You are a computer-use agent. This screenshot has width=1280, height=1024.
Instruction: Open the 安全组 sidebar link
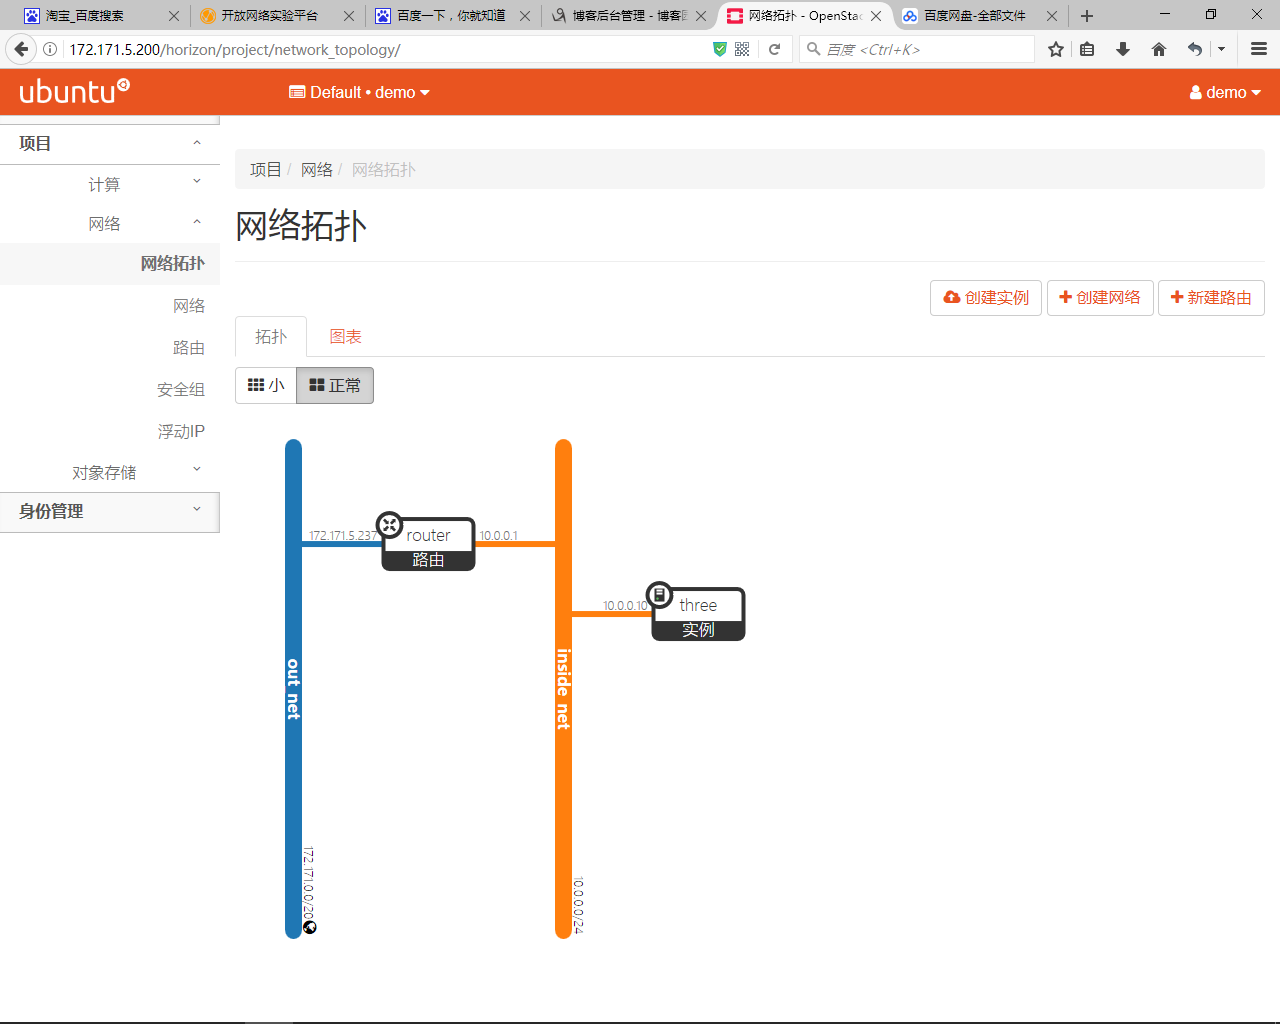(x=181, y=390)
